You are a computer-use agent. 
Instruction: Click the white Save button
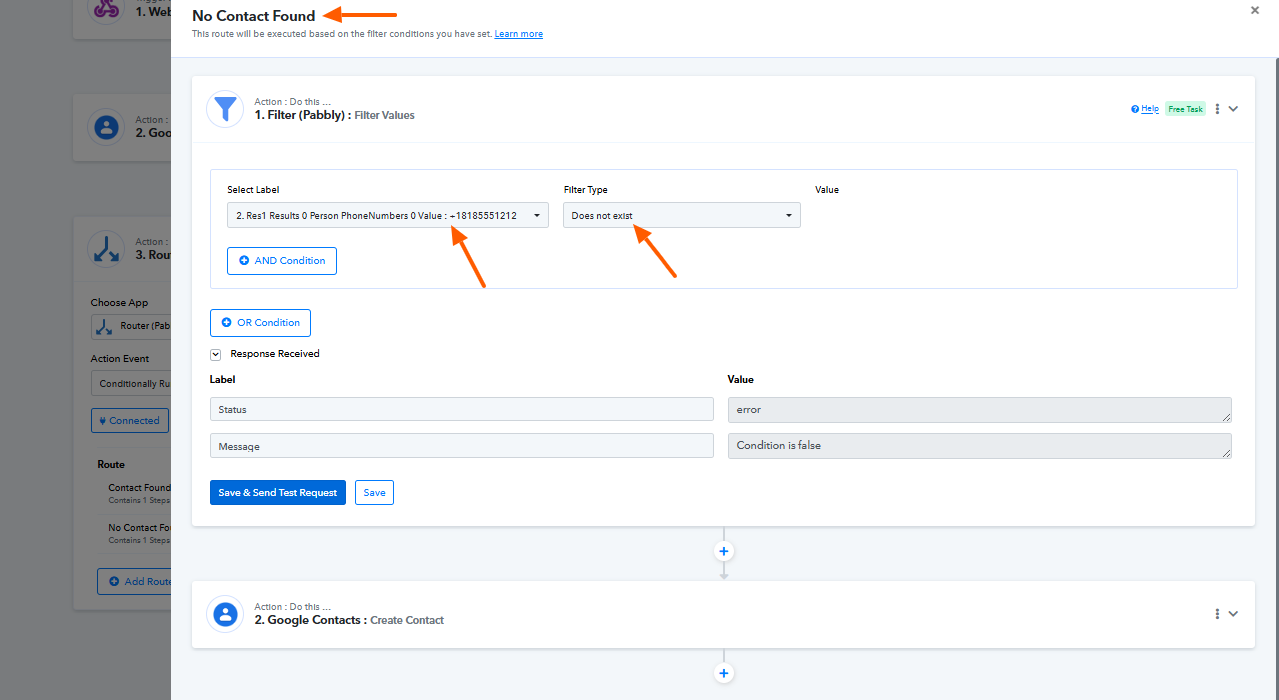(374, 492)
